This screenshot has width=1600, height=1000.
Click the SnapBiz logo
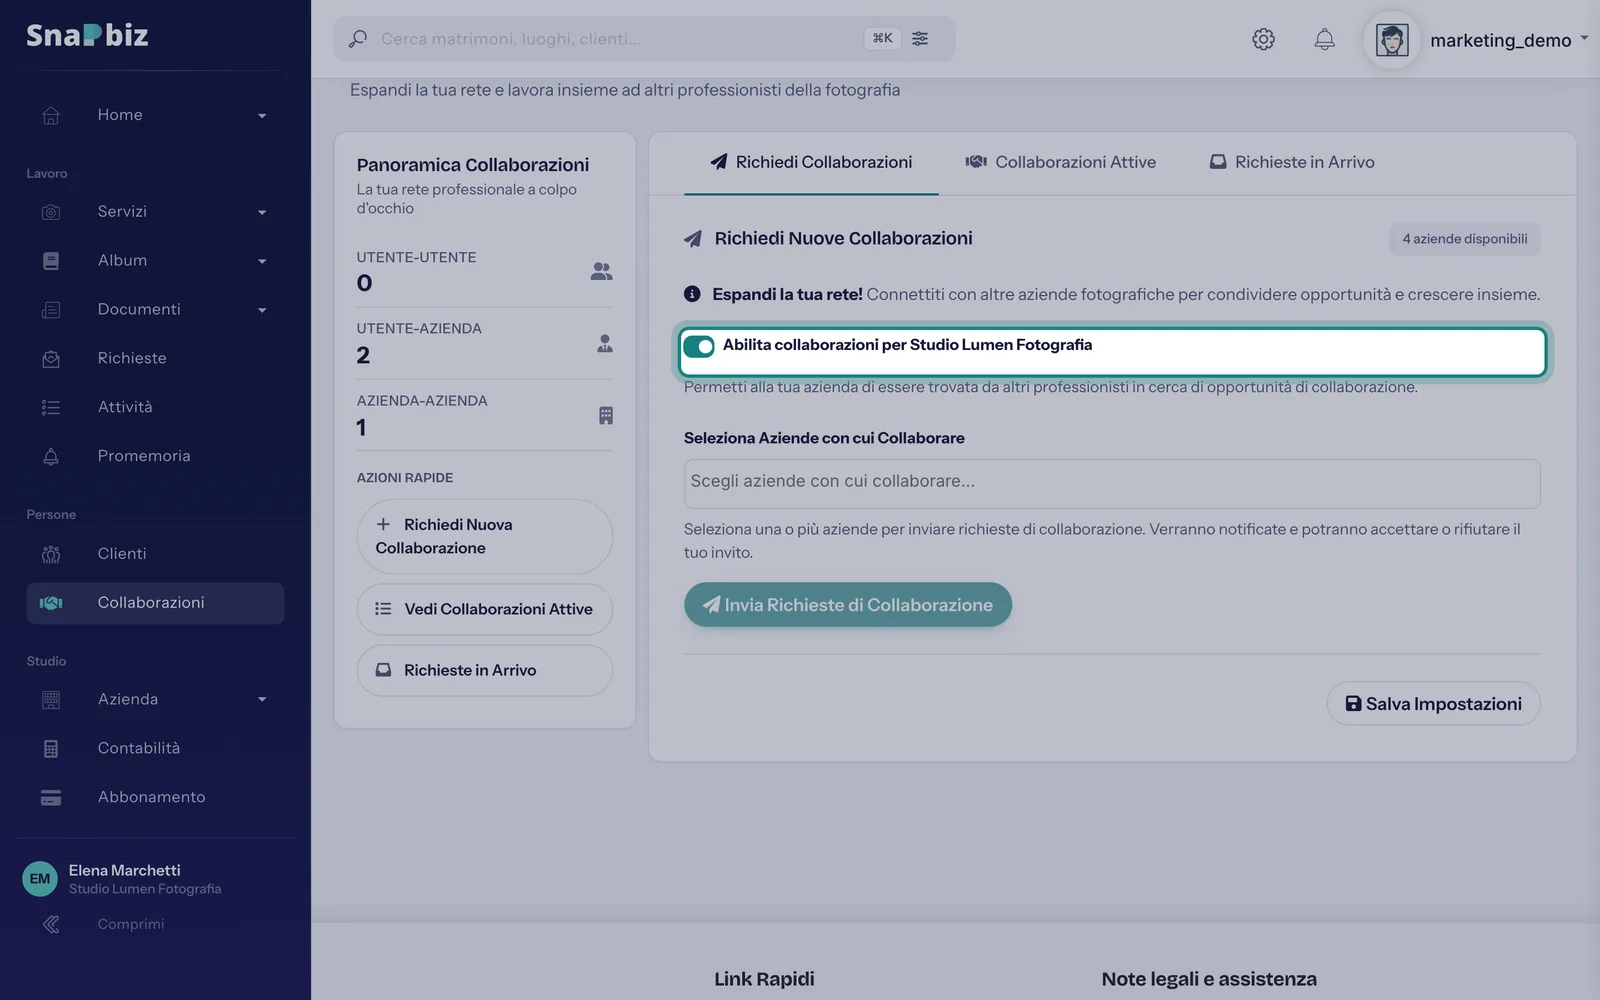pyautogui.click(x=87, y=35)
